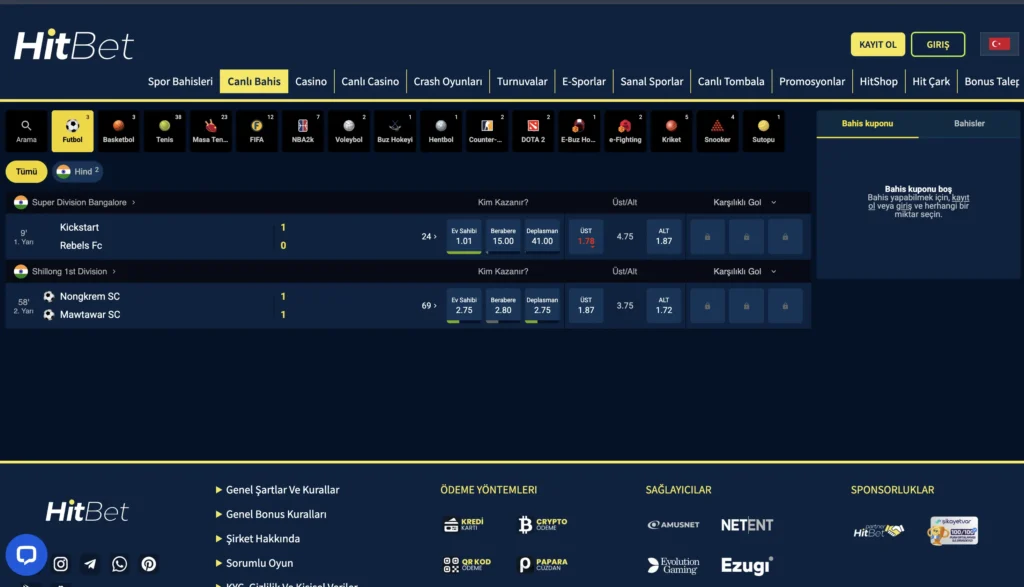The image size is (1024, 587).
Task: Select the Futbol sport icon
Action: point(72,131)
